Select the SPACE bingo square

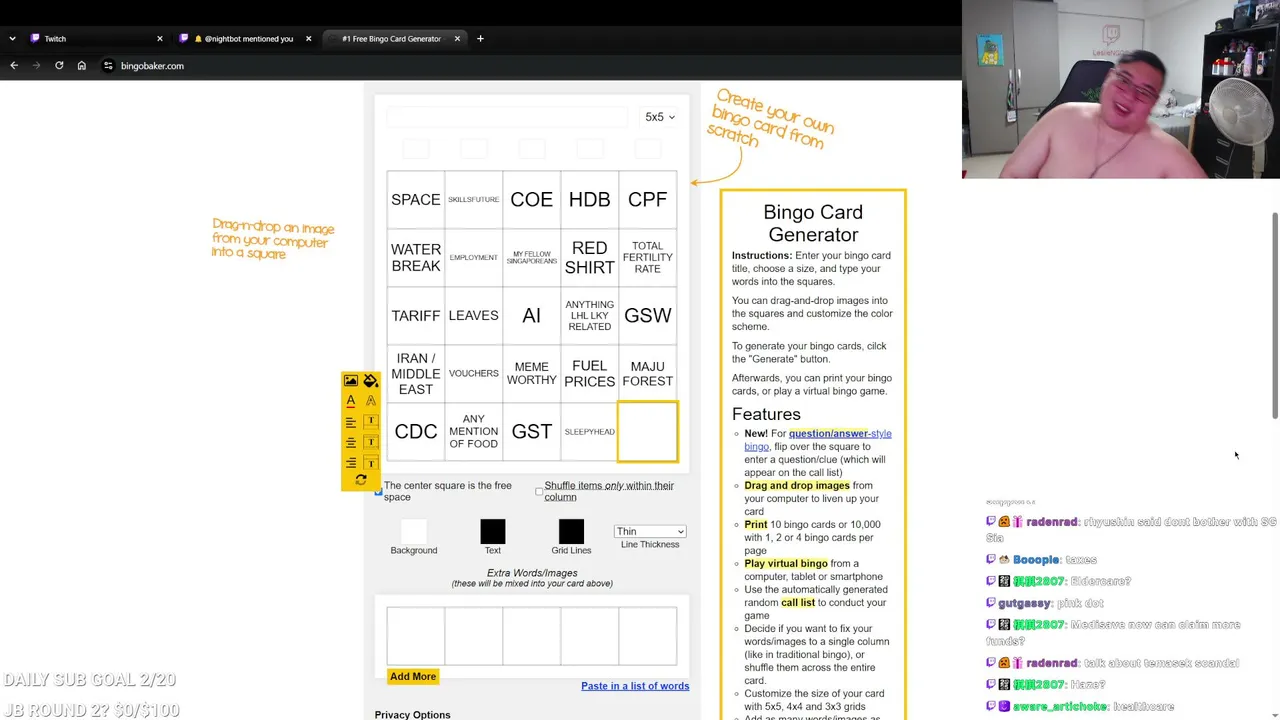tap(416, 200)
